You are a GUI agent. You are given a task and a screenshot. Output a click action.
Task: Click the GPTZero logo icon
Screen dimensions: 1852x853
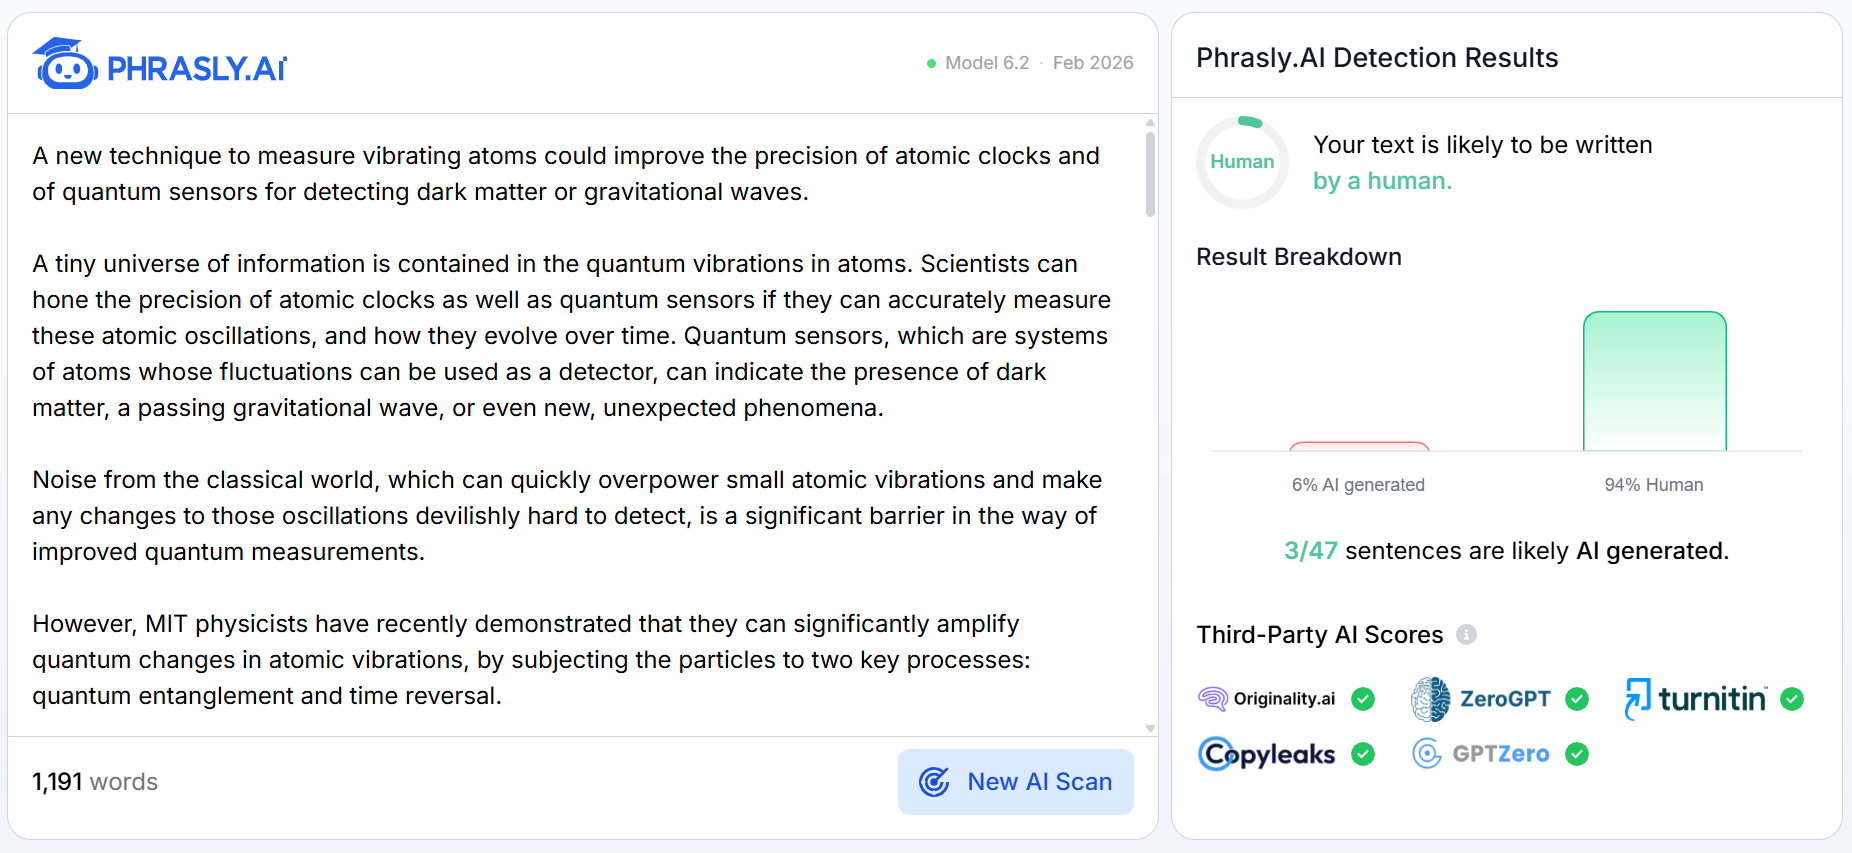(x=1427, y=754)
